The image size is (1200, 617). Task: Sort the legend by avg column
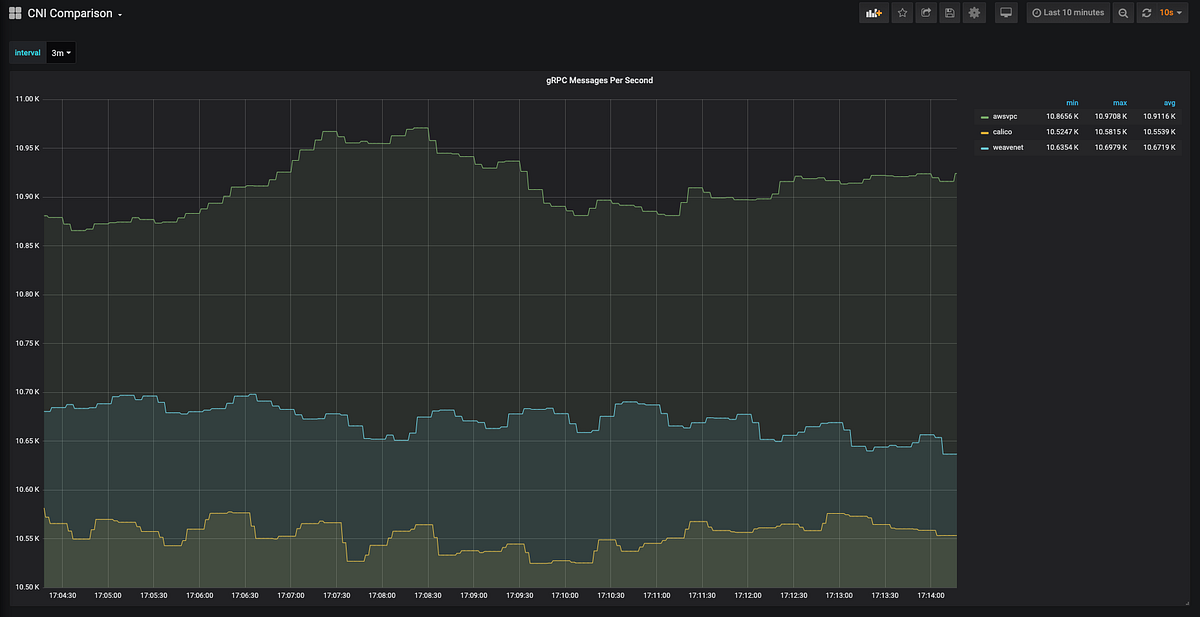tap(1167, 103)
